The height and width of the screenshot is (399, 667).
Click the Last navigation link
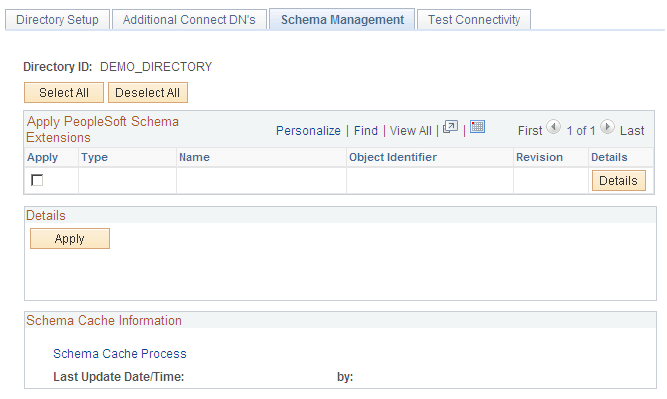point(632,131)
